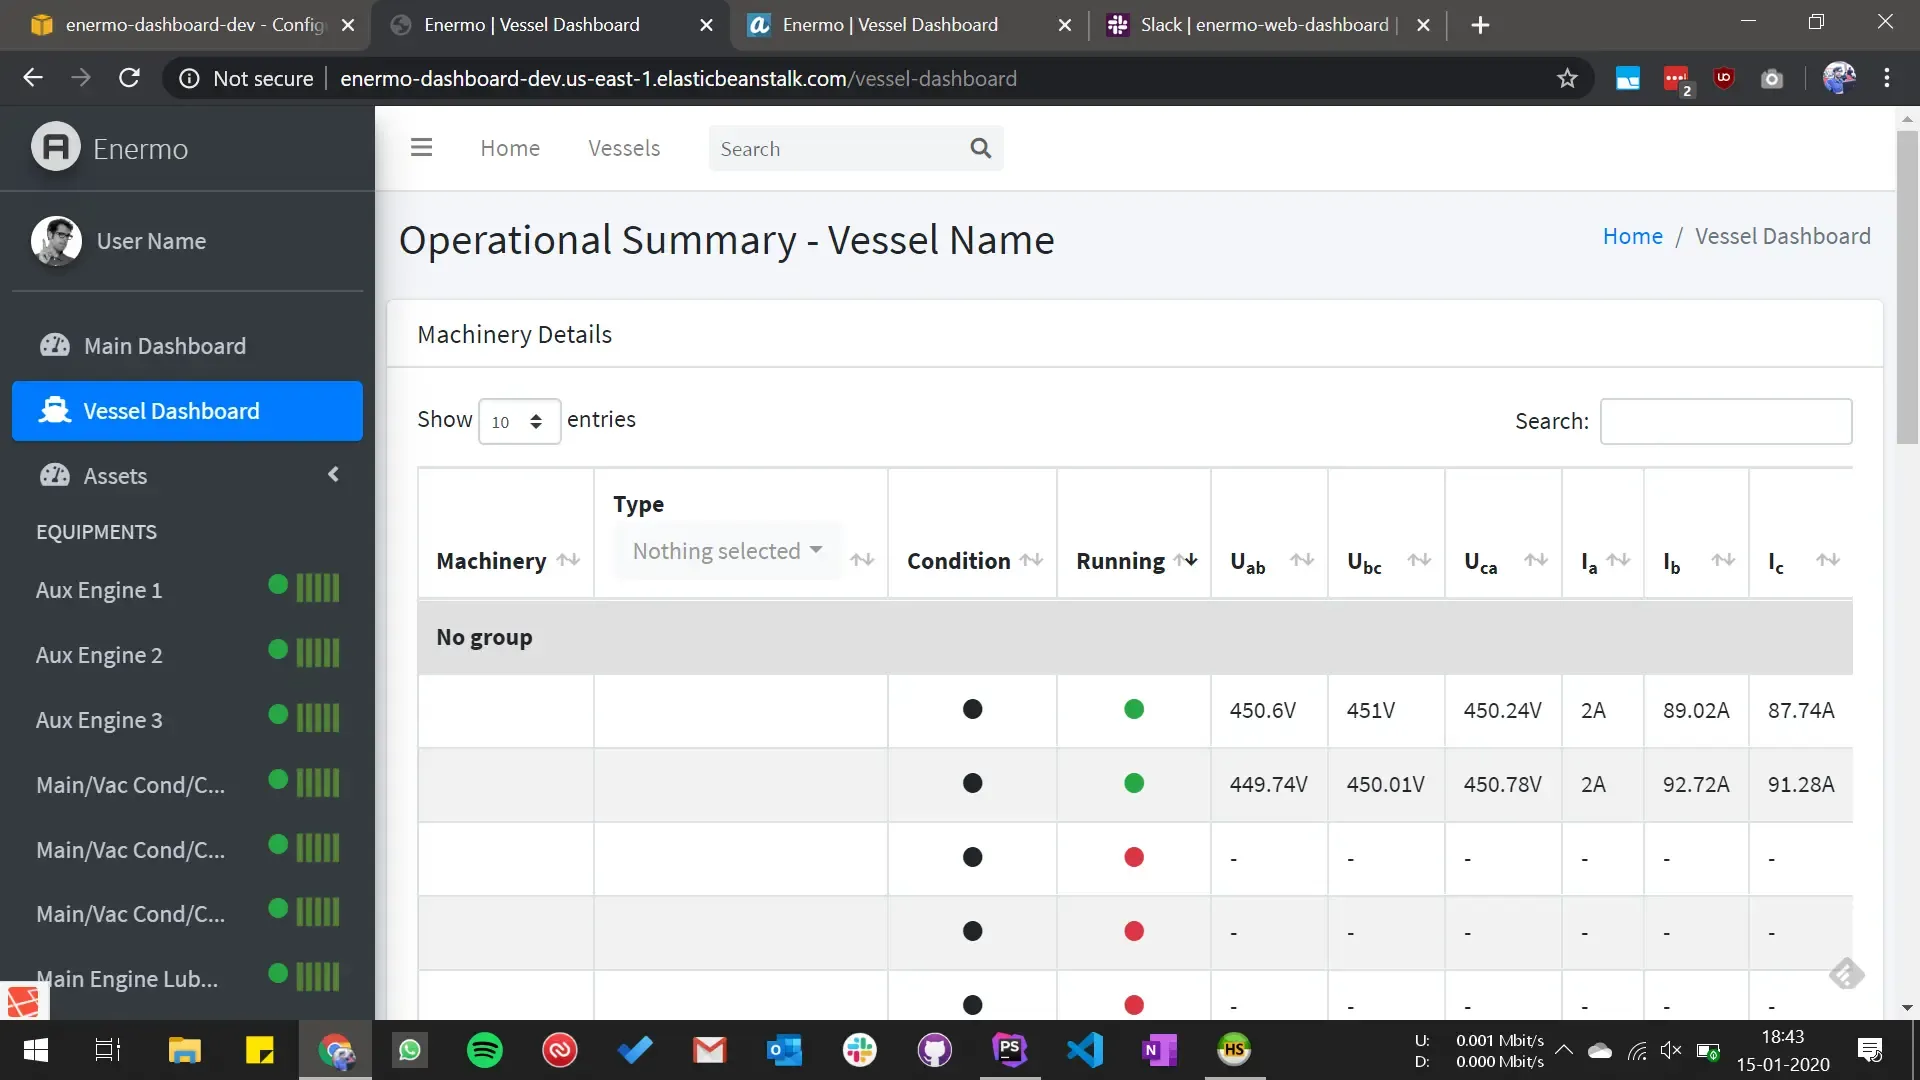Click the Home breadcrumb link

coord(1632,236)
